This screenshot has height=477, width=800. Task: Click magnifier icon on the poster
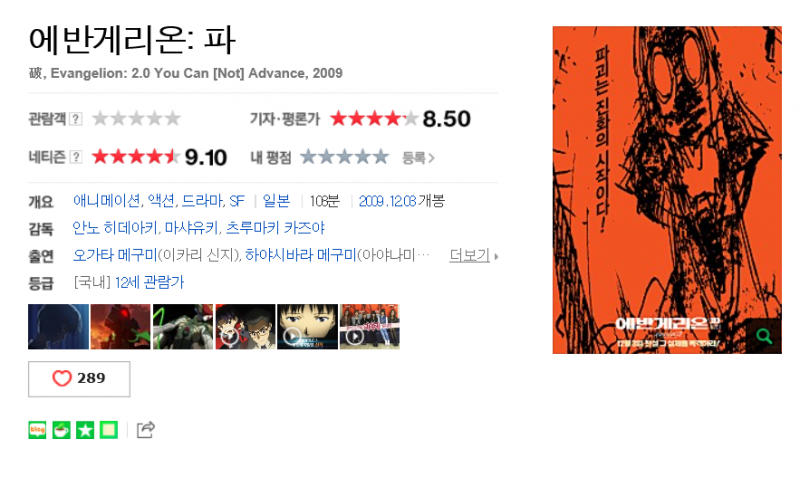click(x=763, y=336)
